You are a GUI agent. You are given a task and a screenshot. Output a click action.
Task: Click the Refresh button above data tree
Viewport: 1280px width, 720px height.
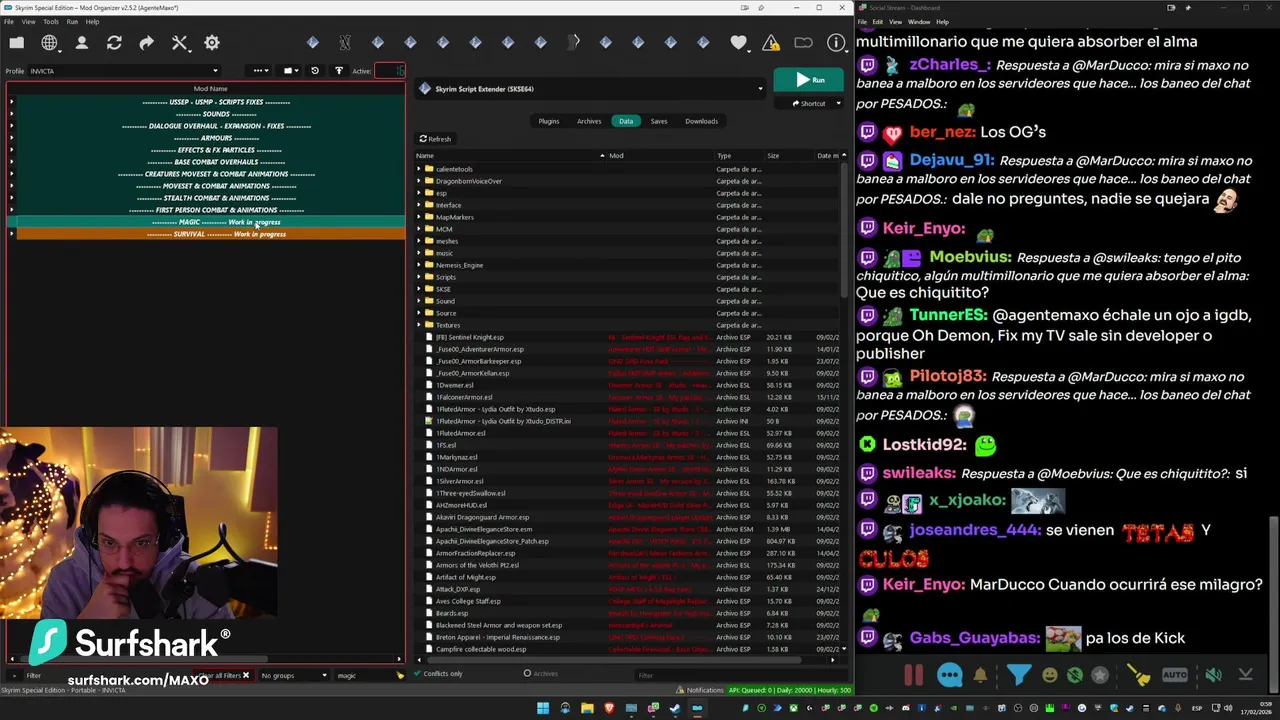click(435, 139)
